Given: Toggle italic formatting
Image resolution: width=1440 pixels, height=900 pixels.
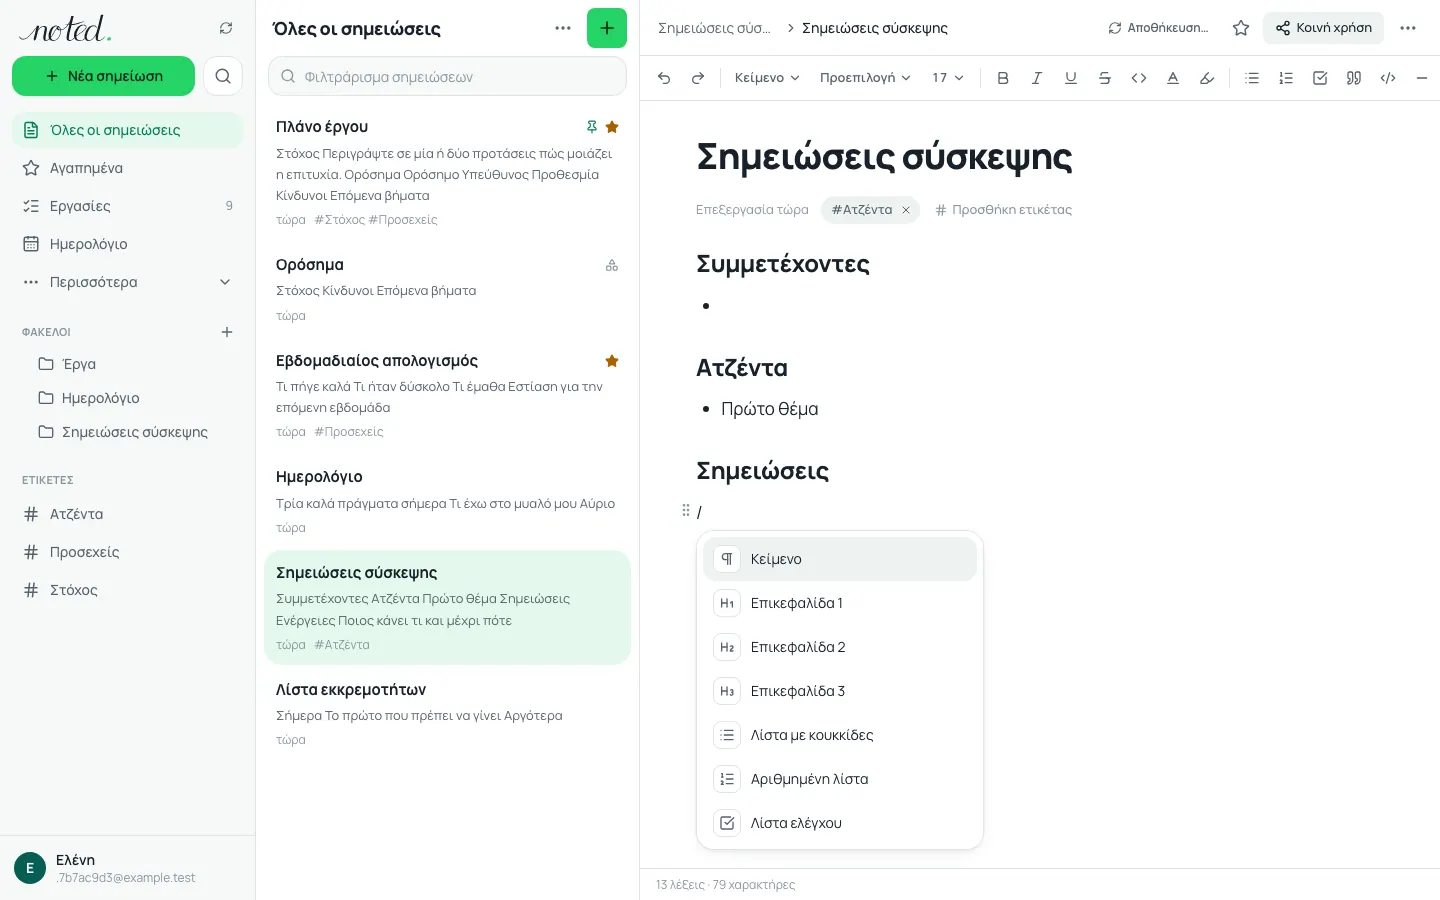Looking at the screenshot, I should [1037, 78].
